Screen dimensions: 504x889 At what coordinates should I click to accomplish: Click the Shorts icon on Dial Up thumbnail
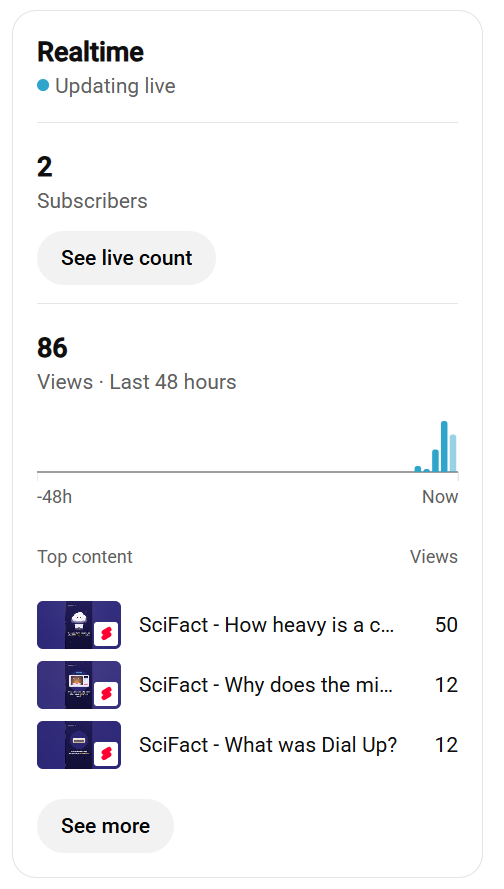point(105,754)
